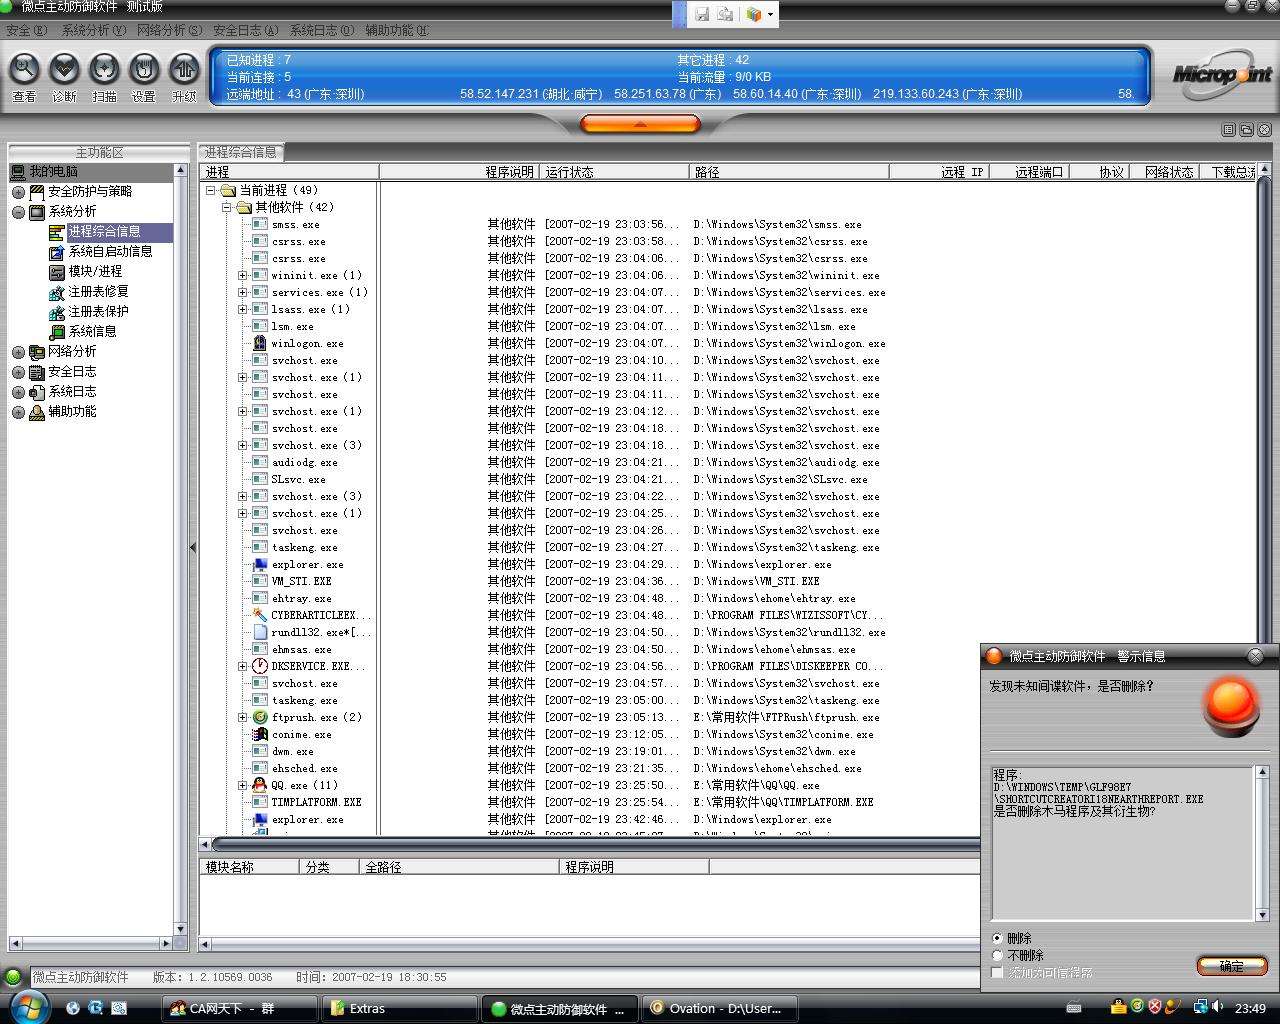This screenshot has width=1280, height=1024.
Task: Tick the 添加为可信程序 checkbox
Action: point(997,972)
